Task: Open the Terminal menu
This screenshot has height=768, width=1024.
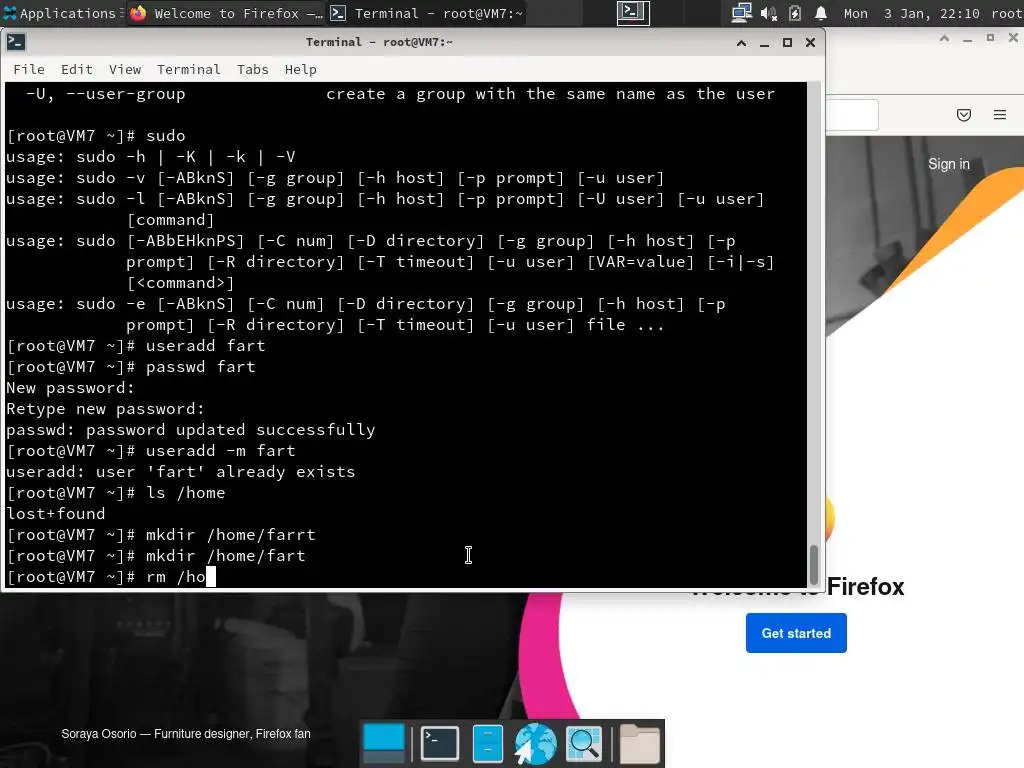Action: (188, 69)
